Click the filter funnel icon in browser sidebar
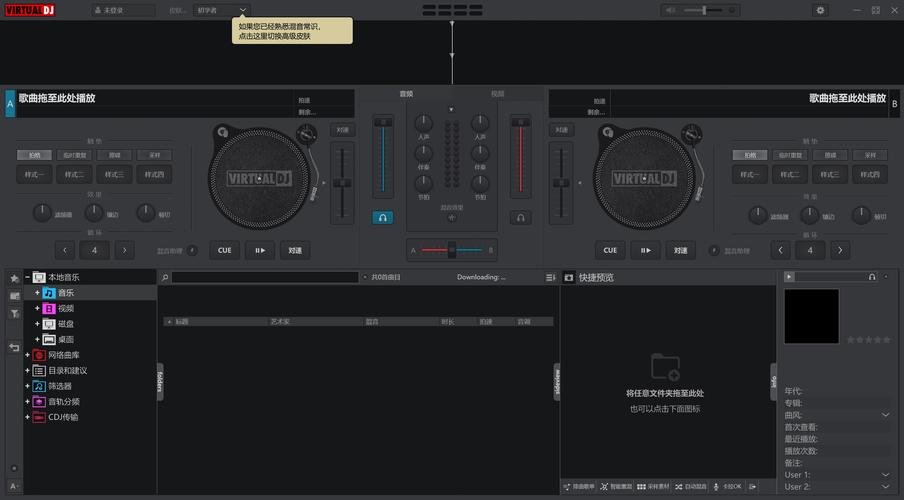Image resolution: width=904 pixels, height=500 pixels. coord(14,314)
